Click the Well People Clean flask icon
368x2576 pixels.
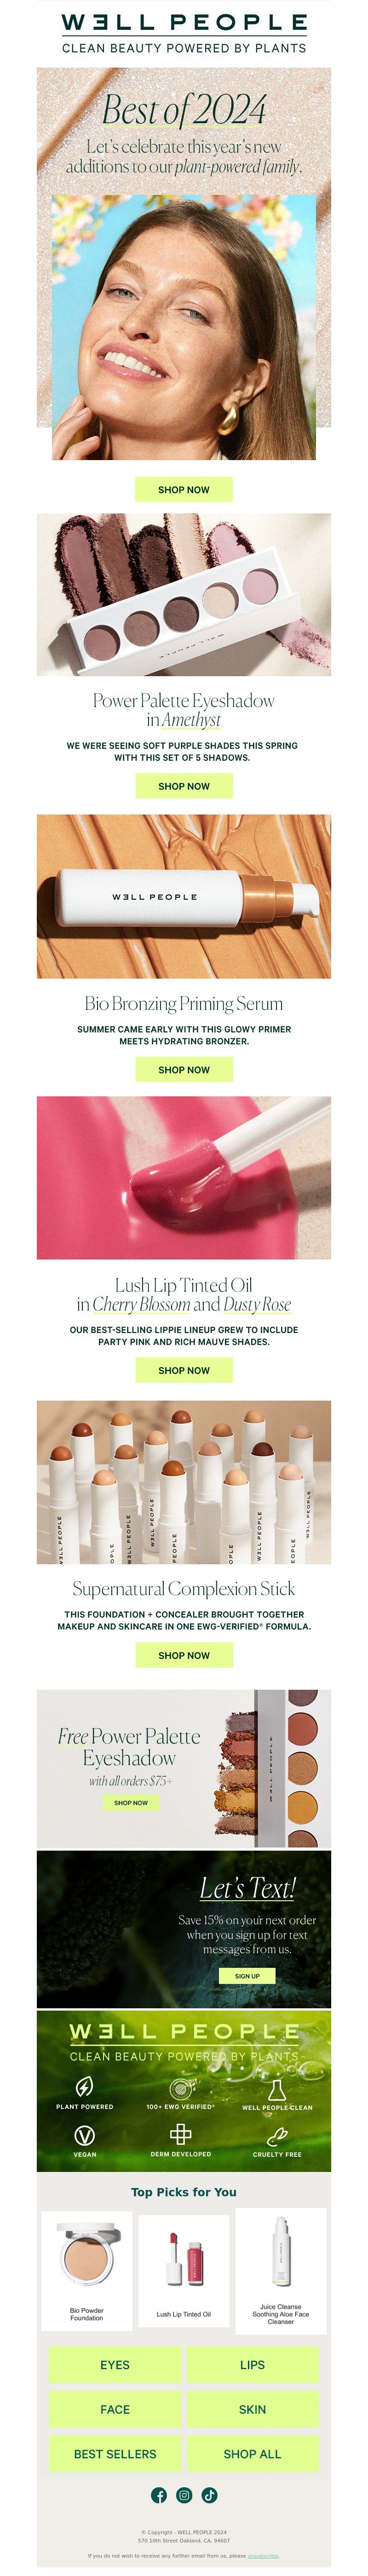tap(277, 2087)
